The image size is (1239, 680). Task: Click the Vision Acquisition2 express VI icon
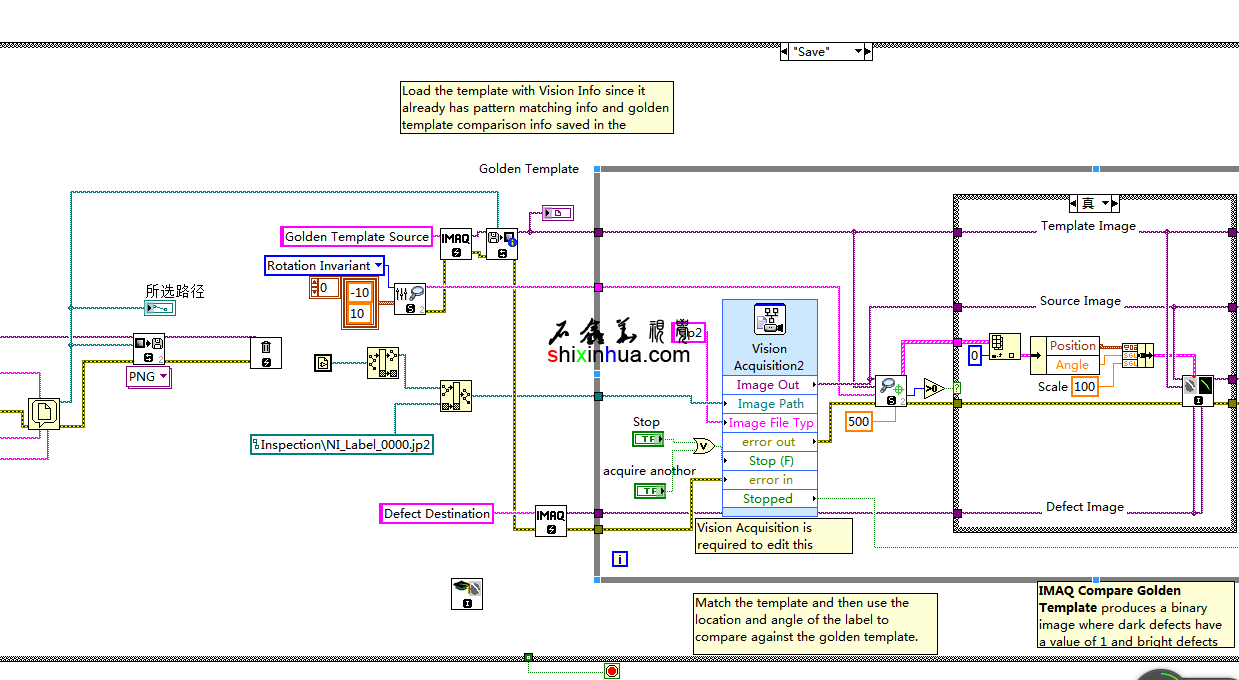coord(769,320)
